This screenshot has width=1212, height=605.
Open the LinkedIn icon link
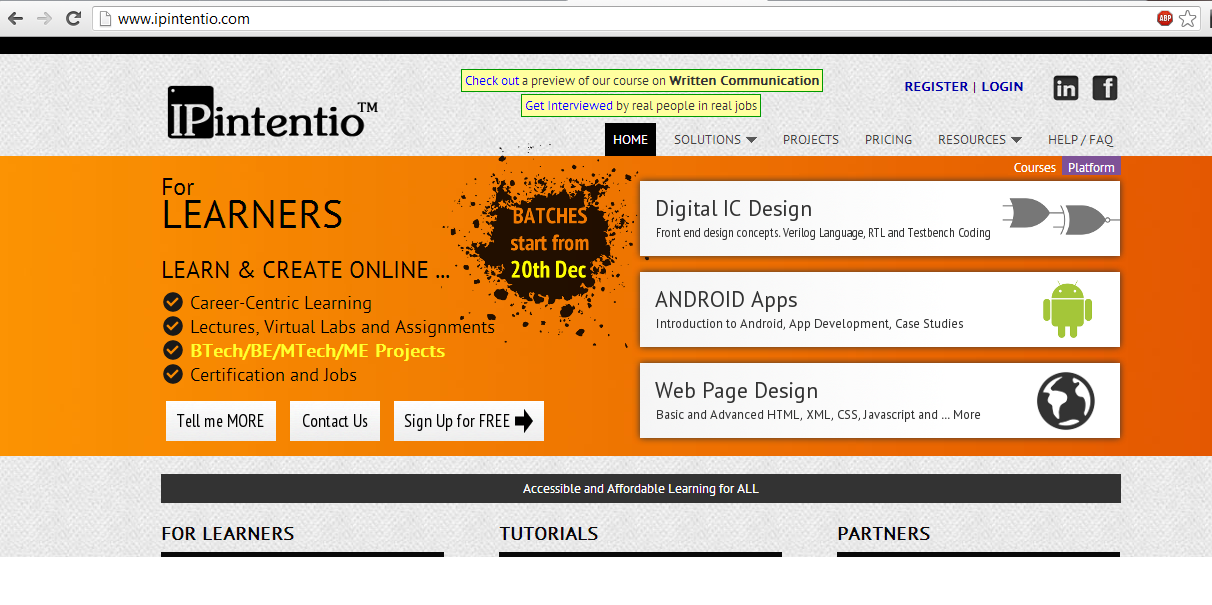coord(1066,88)
